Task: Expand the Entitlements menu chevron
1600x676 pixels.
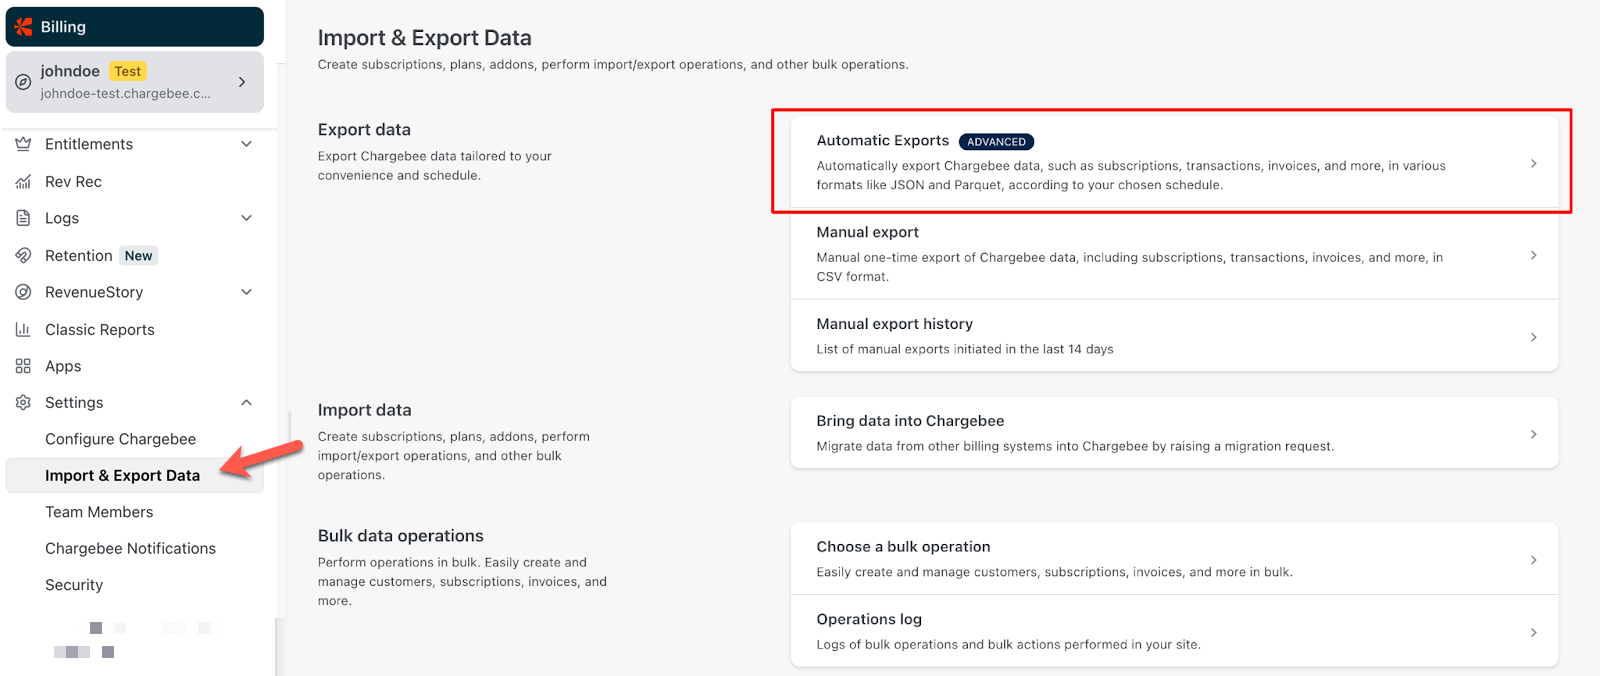Action: [246, 144]
